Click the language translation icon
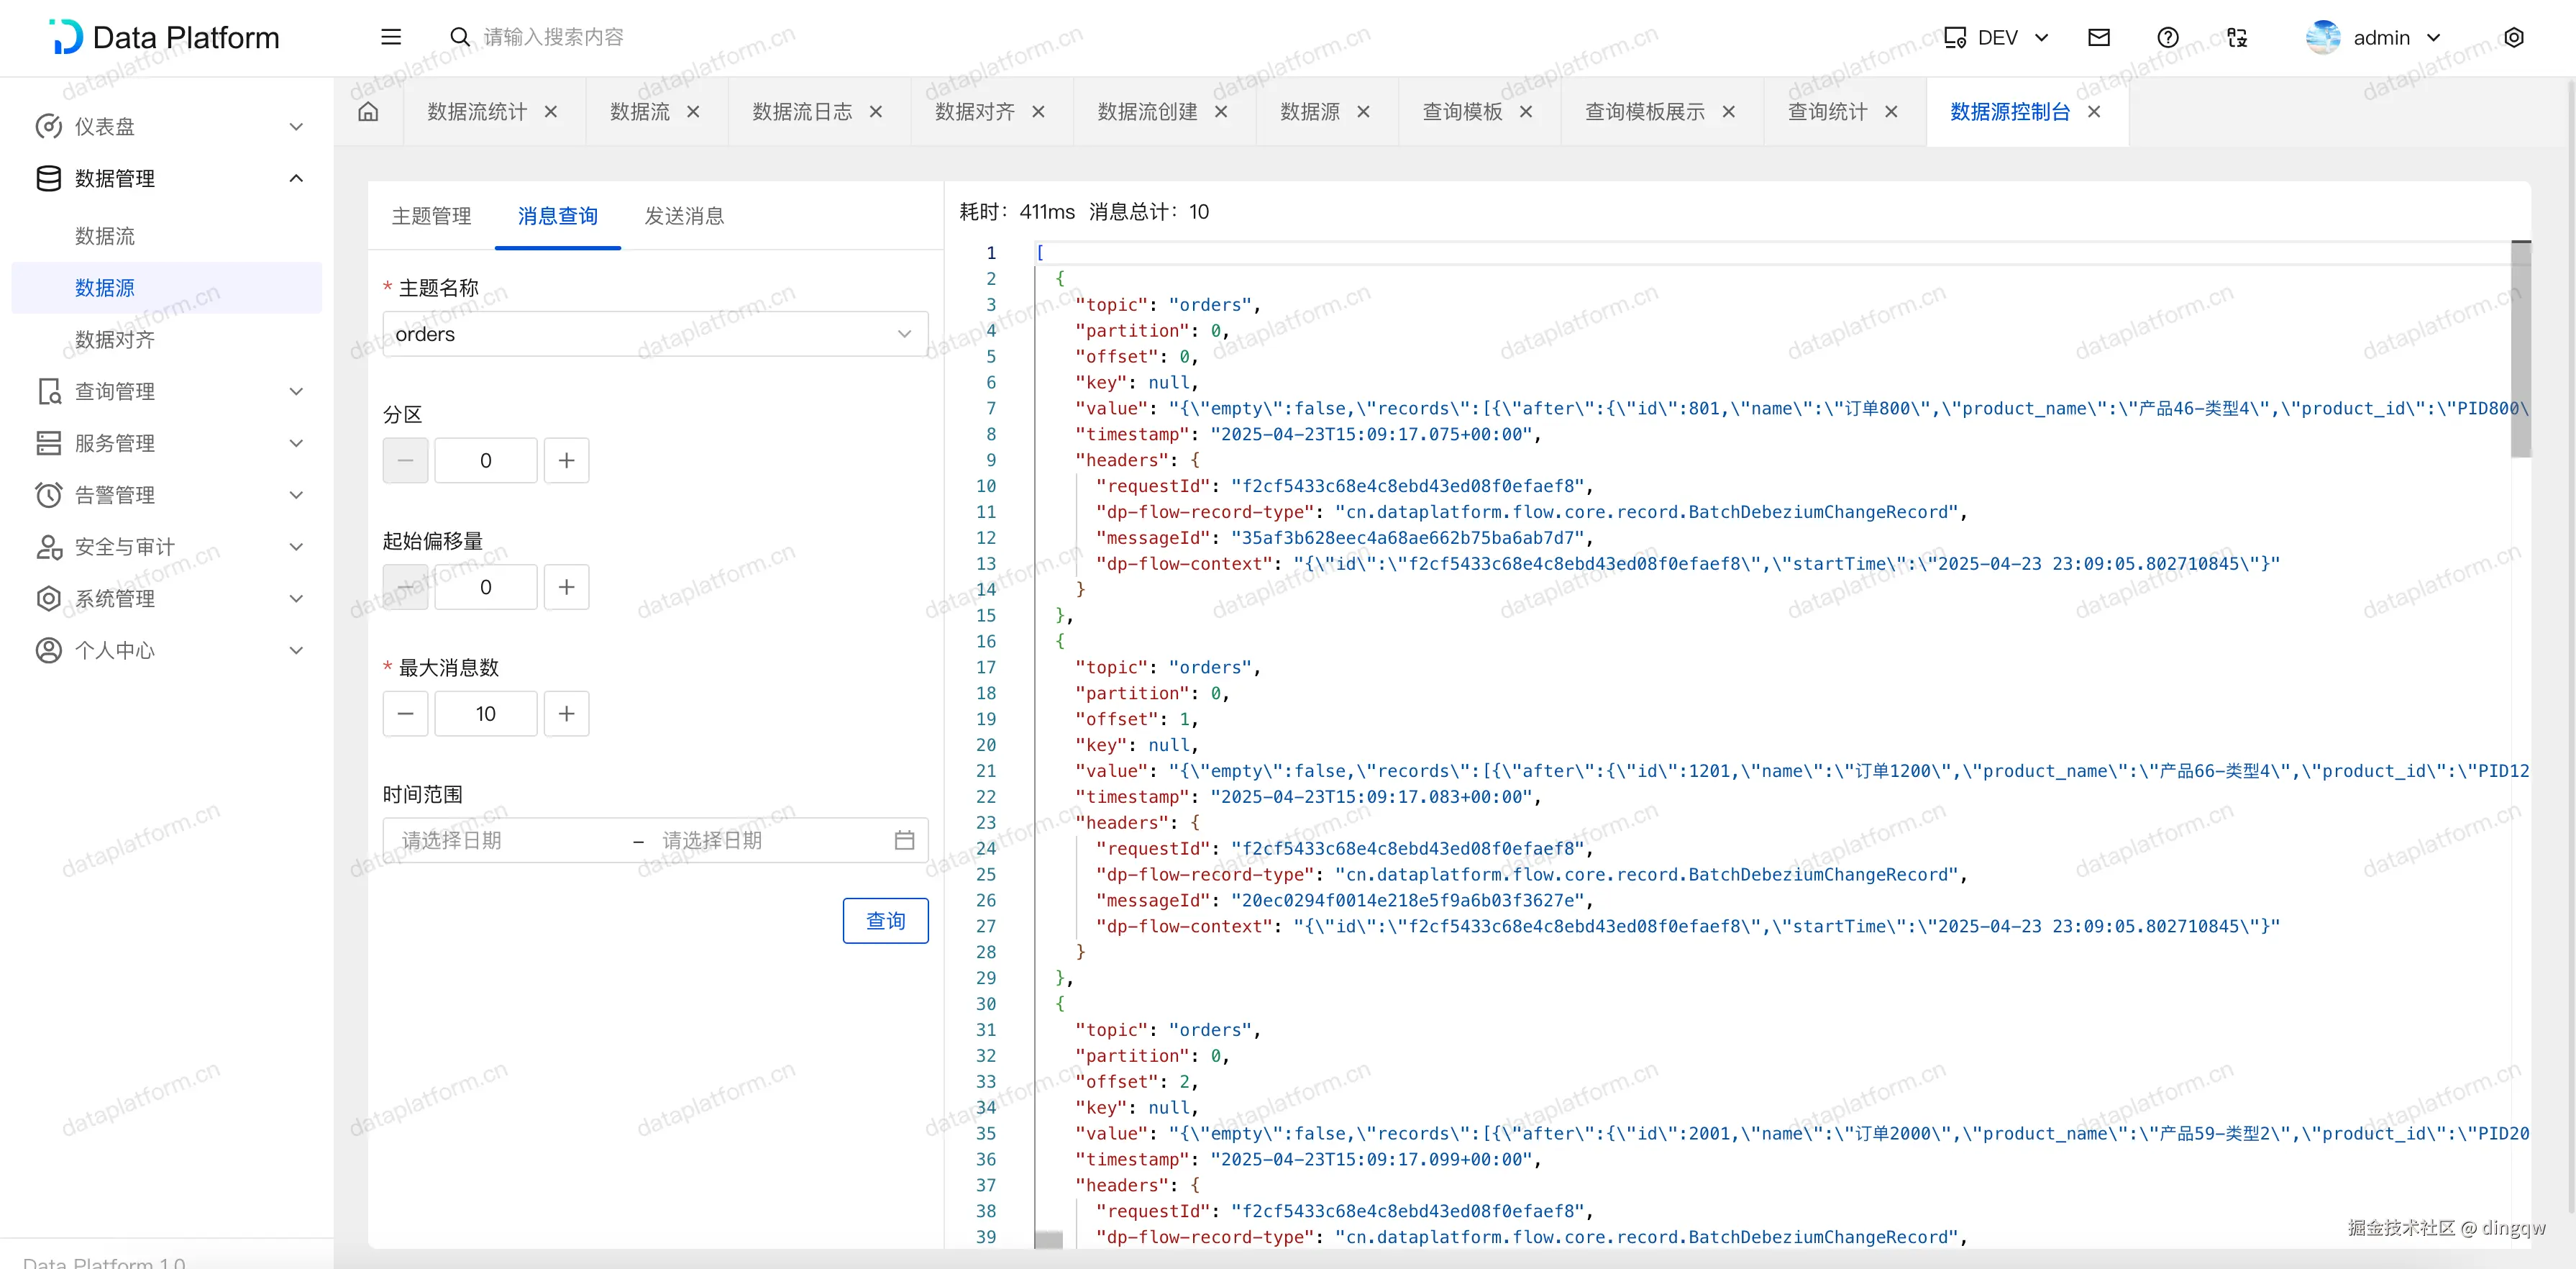The width and height of the screenshot is (2576, 1269). pyautogui.click(x=2237, y=37)
